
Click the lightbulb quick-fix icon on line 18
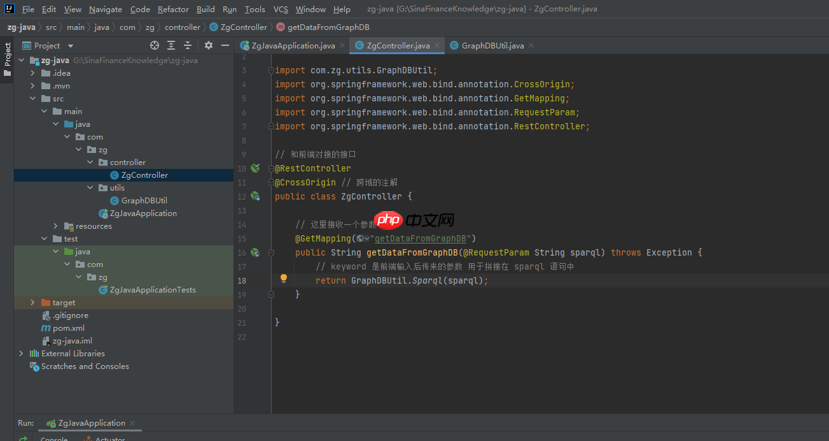[283, 280]
